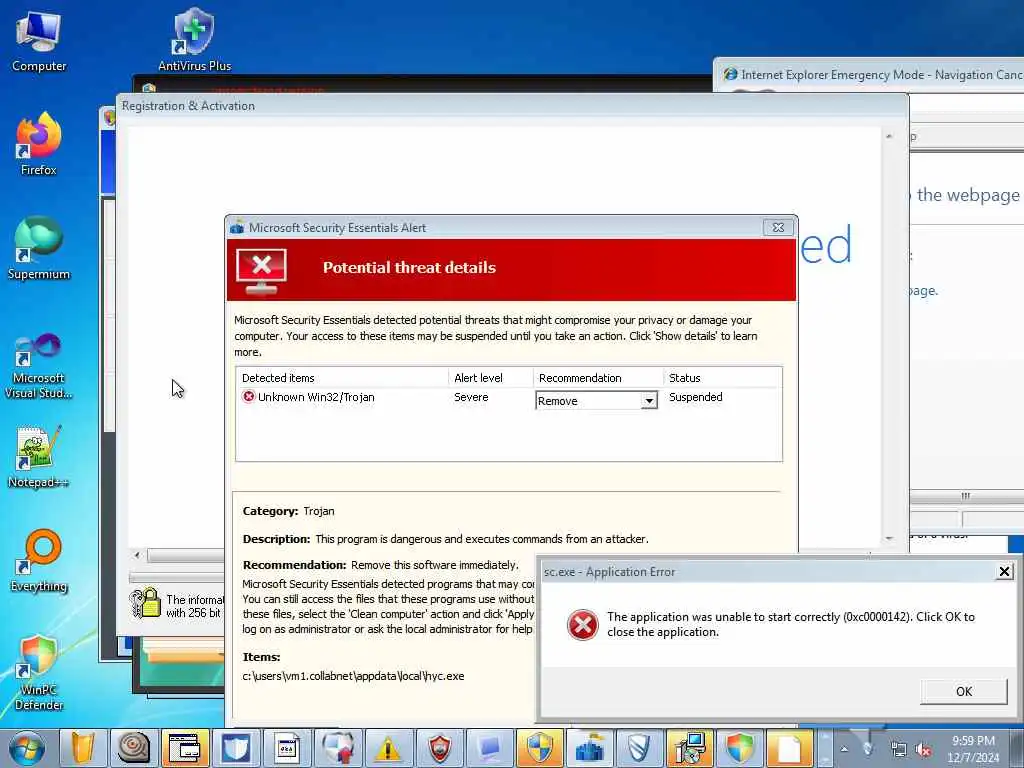
Task: Click the document page taskbar icon
Action: [x=287, y=748]
